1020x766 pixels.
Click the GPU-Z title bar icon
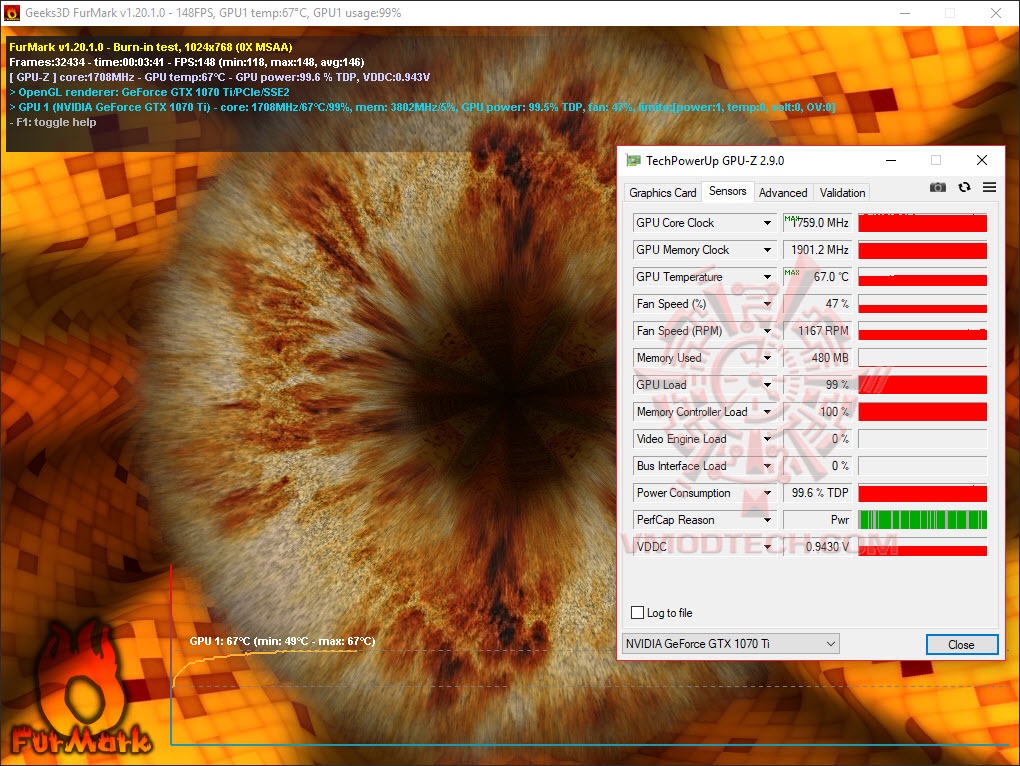tap(633, 161)
